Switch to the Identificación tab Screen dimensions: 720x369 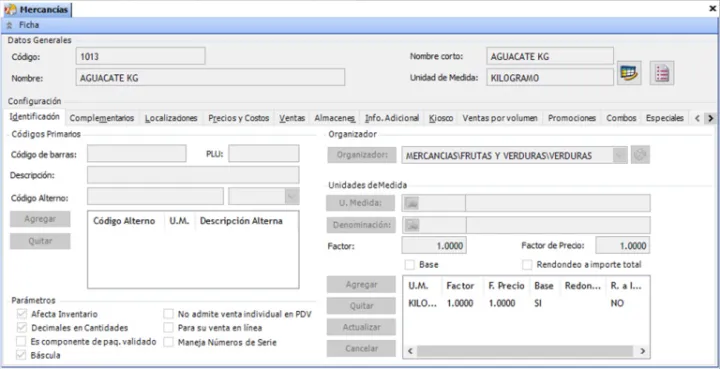(34, 117)
